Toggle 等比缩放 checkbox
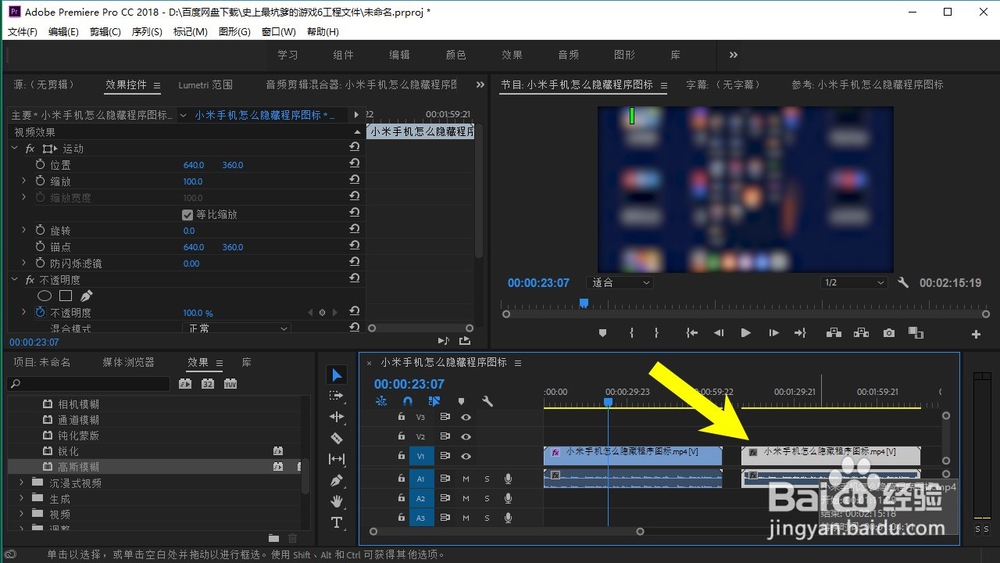The width and height of the screenshot is (1000, 563). coord(188,215)
